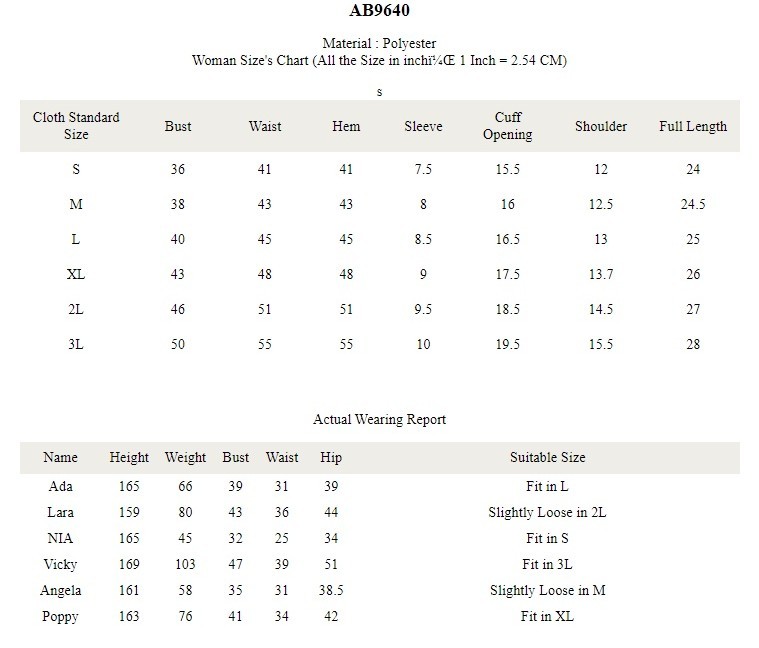Select the Hip column header
The image size is (759, 648).
(x=331, y=458)
